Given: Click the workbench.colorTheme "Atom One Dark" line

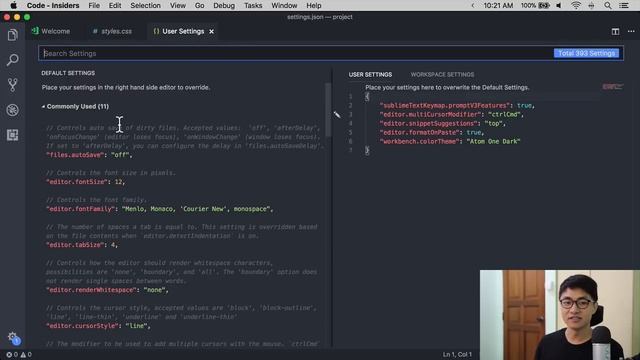Looking at the screenshot, I should click(450, 142).
